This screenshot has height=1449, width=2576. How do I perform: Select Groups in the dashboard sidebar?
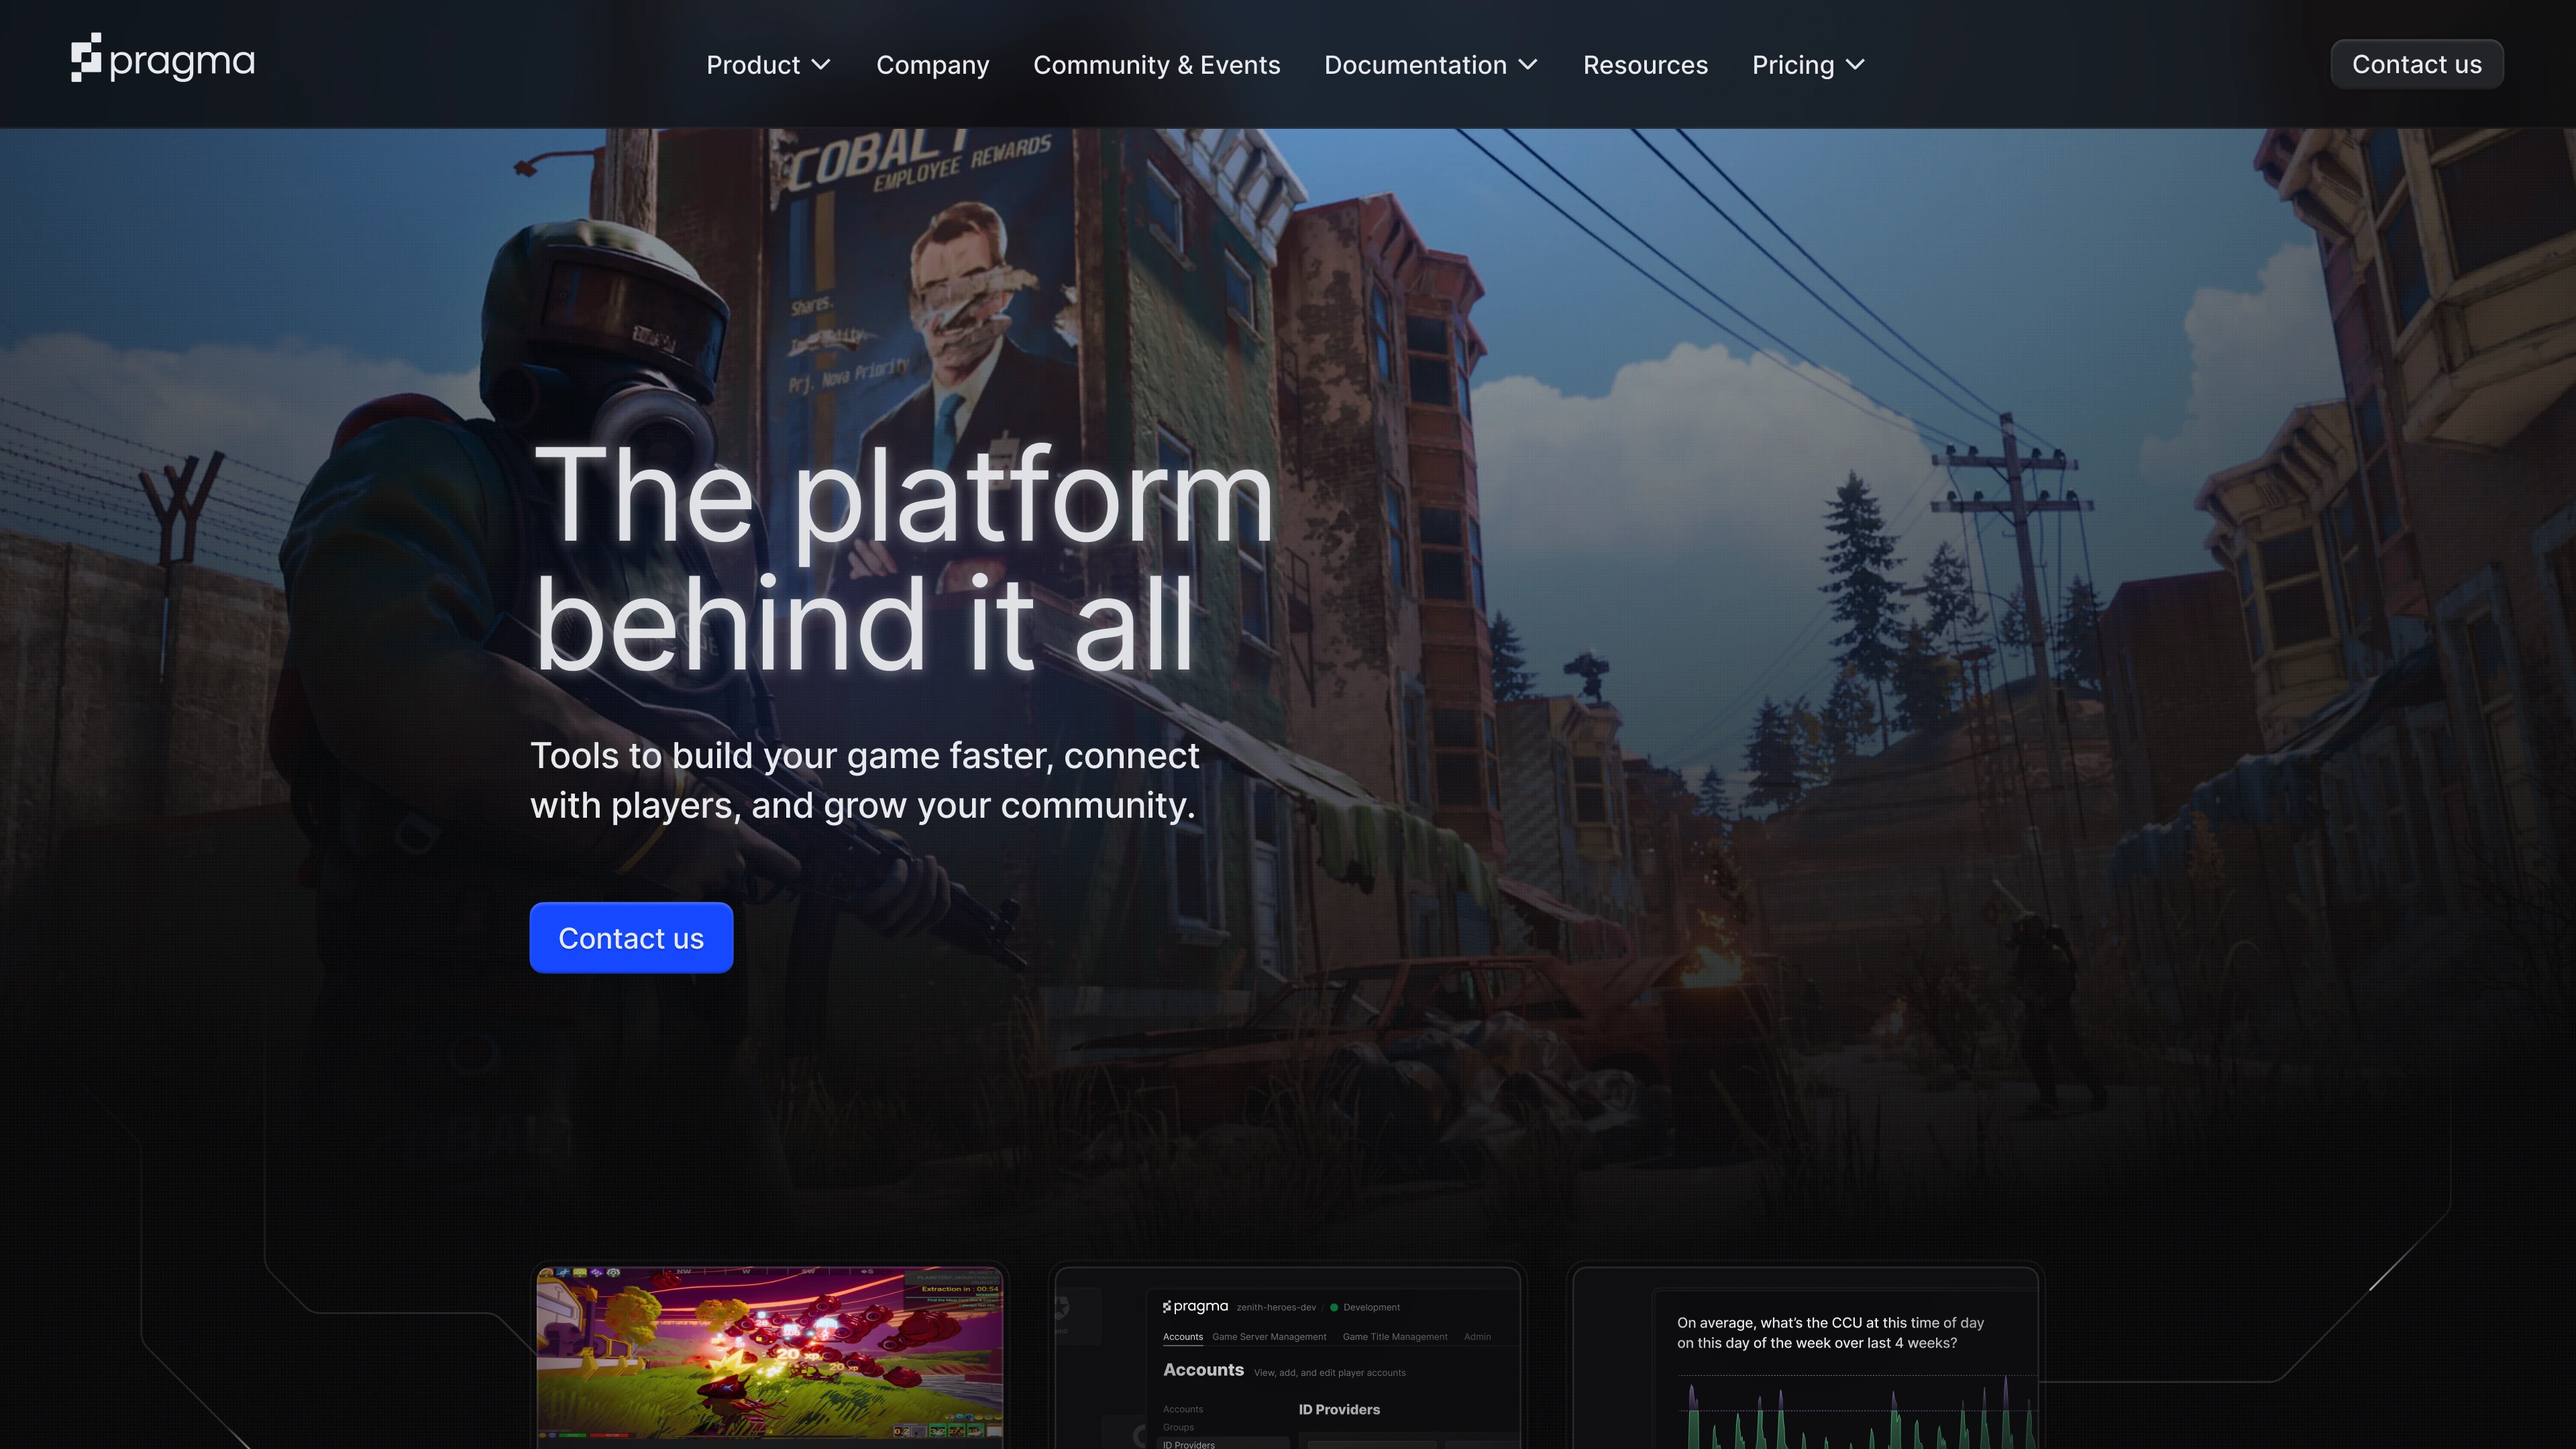pos(1178,1427)
